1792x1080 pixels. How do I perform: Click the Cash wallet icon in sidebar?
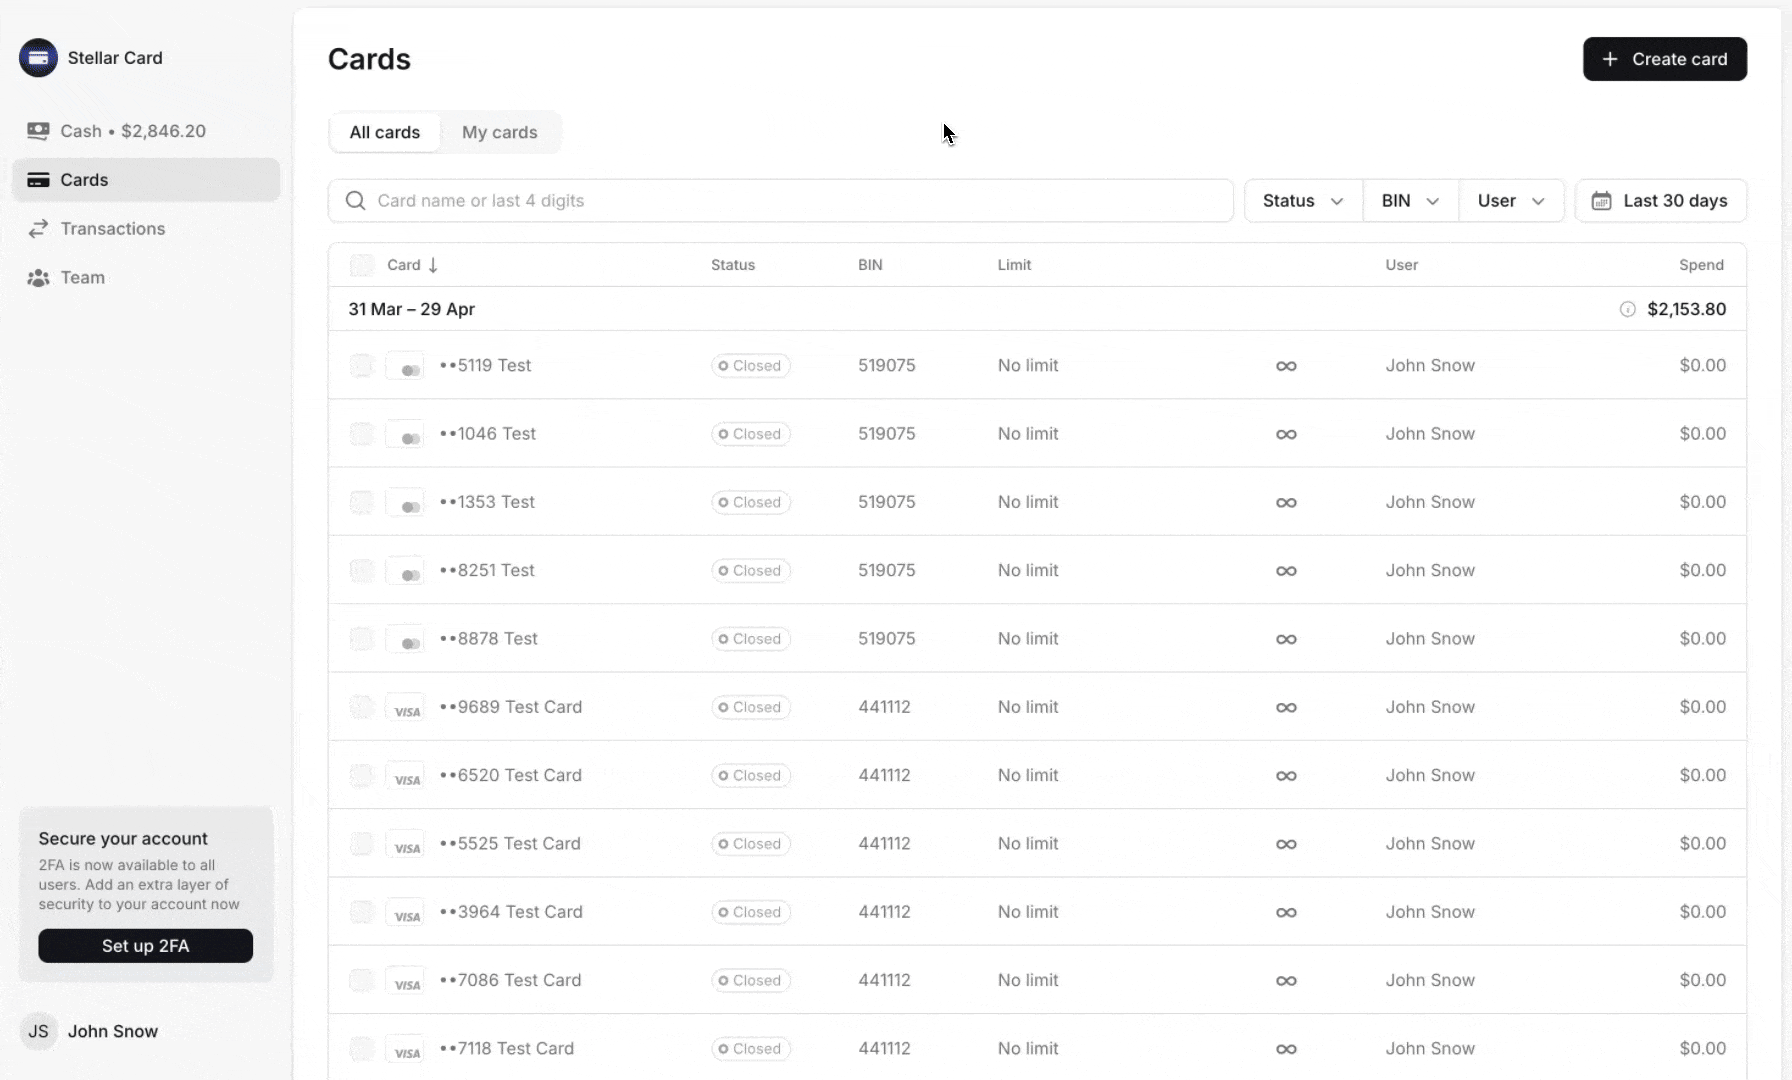[38, 131]
